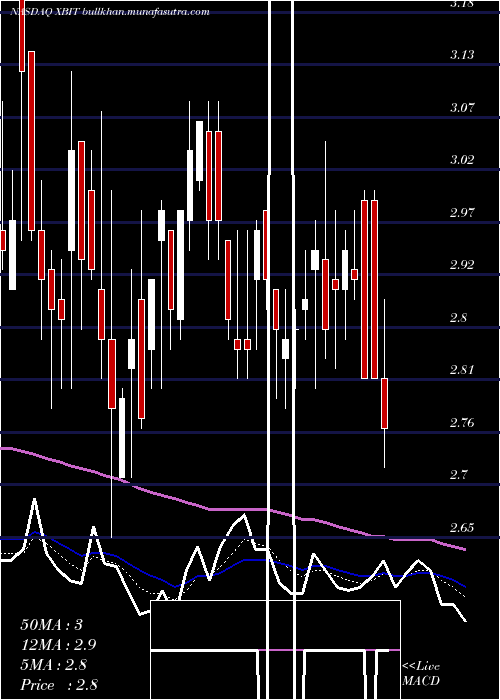This screenshot has width=500, height=700.
Task: Click the last red candlestick near 2.76
Action: [x=384, y=403]
